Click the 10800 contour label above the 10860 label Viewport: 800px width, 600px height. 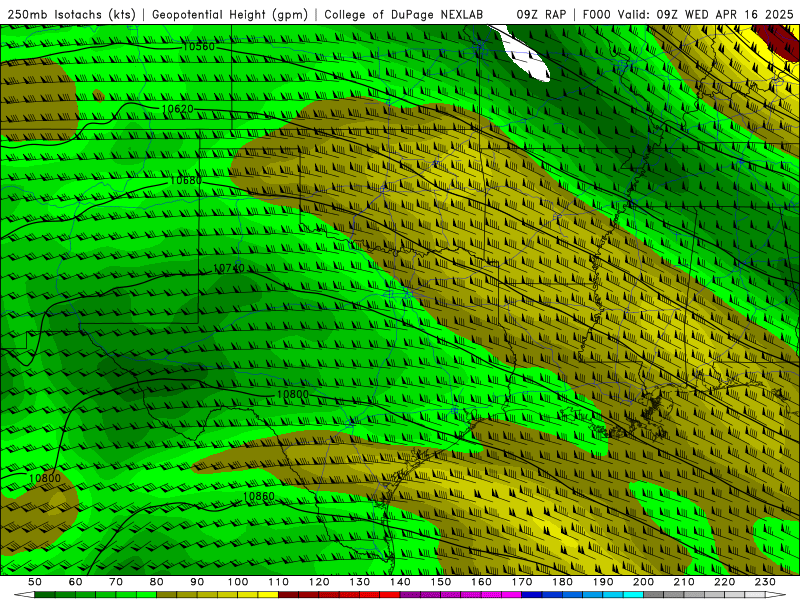tap(293, 394)
